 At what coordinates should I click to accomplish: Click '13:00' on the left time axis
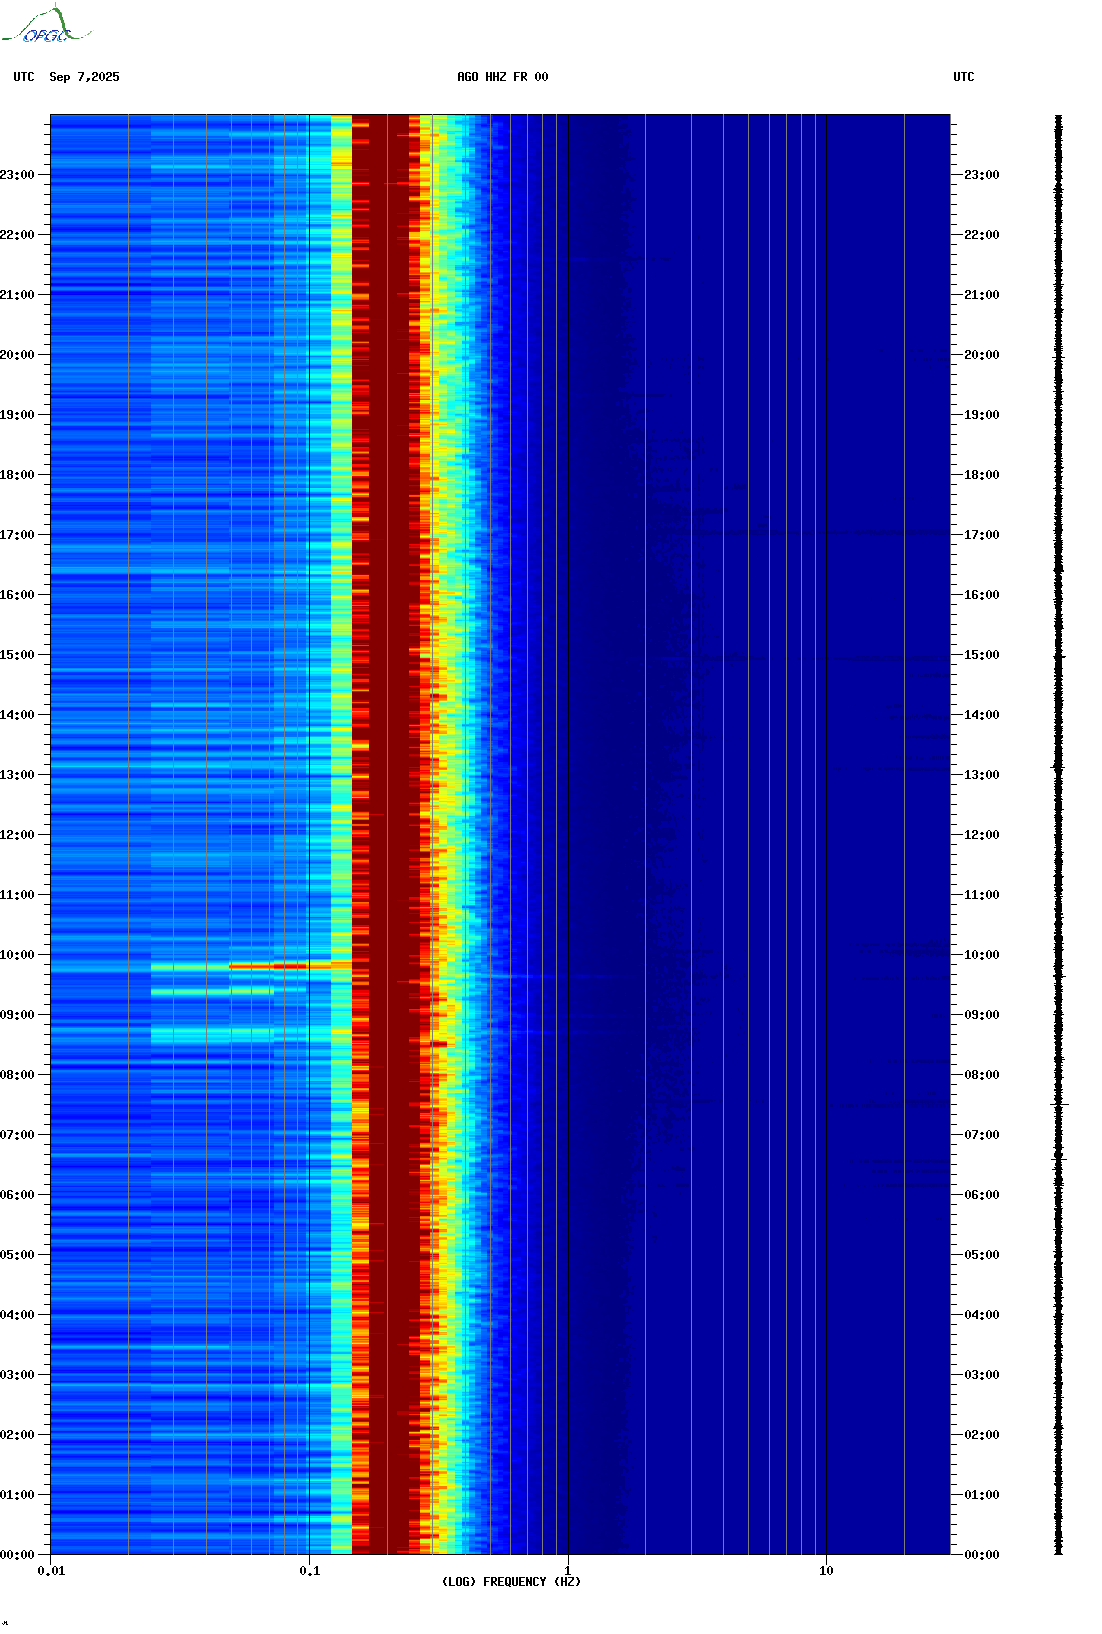[x=17, y=775]
